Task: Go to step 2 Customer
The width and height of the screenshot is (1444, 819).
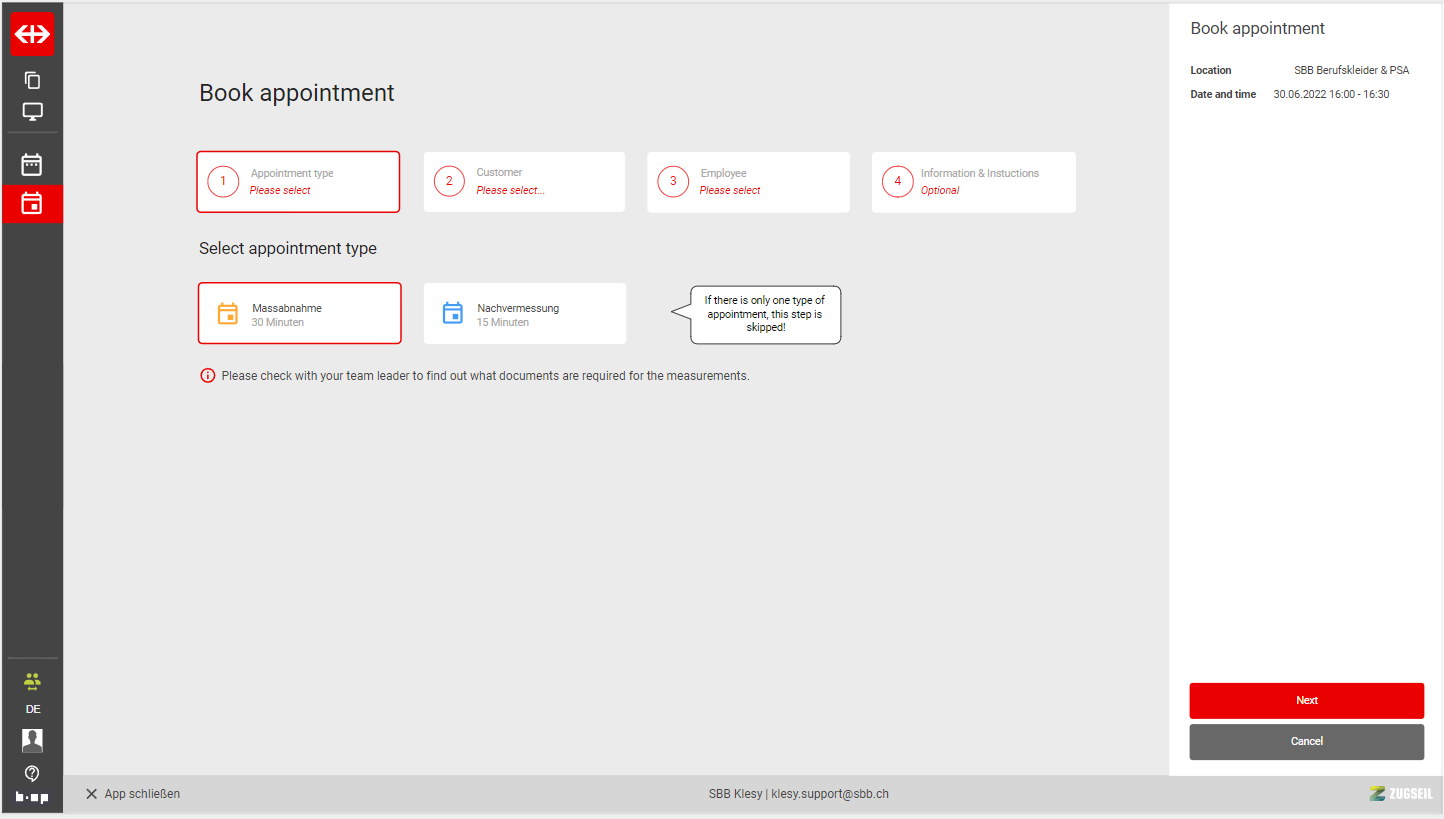Action: tap(524, 182)
